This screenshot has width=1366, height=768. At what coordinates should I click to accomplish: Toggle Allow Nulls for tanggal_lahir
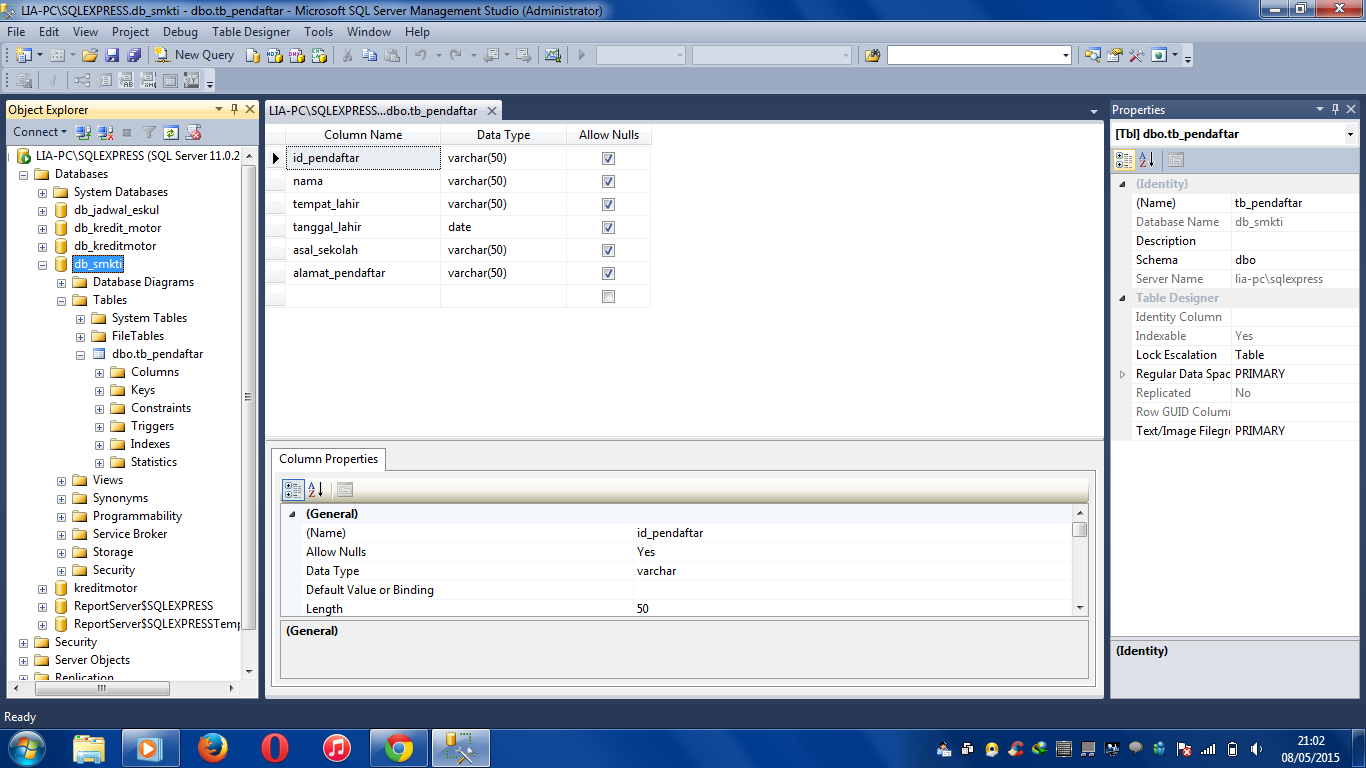608,227
